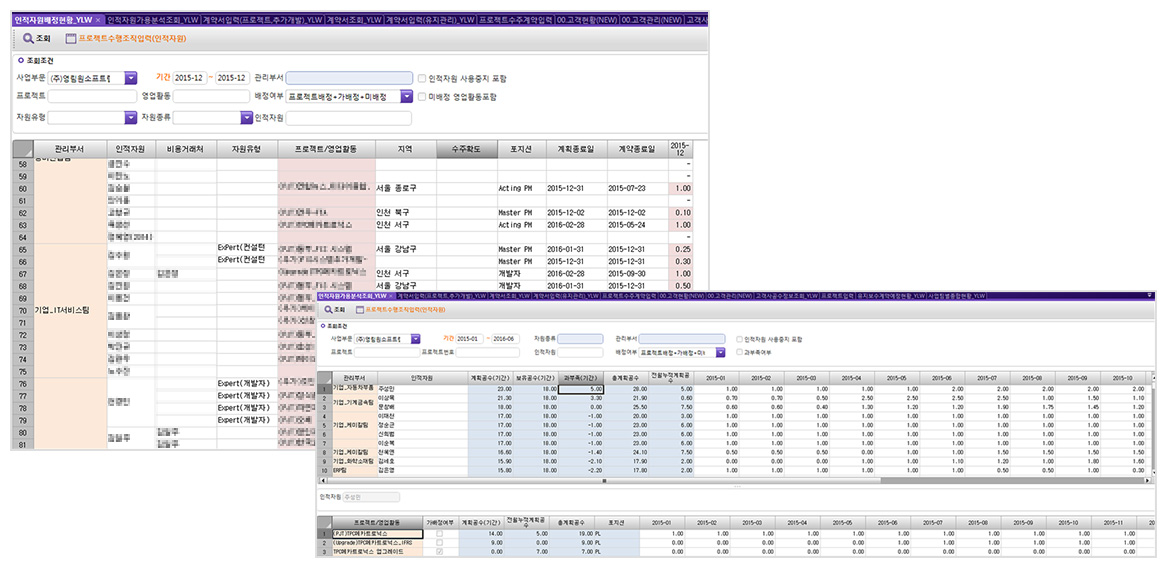1167x583 pixels.
Task: Toggle 인적자원 사용중지 포함 checkbox in the front window
Action: click(x=738, y=339)
